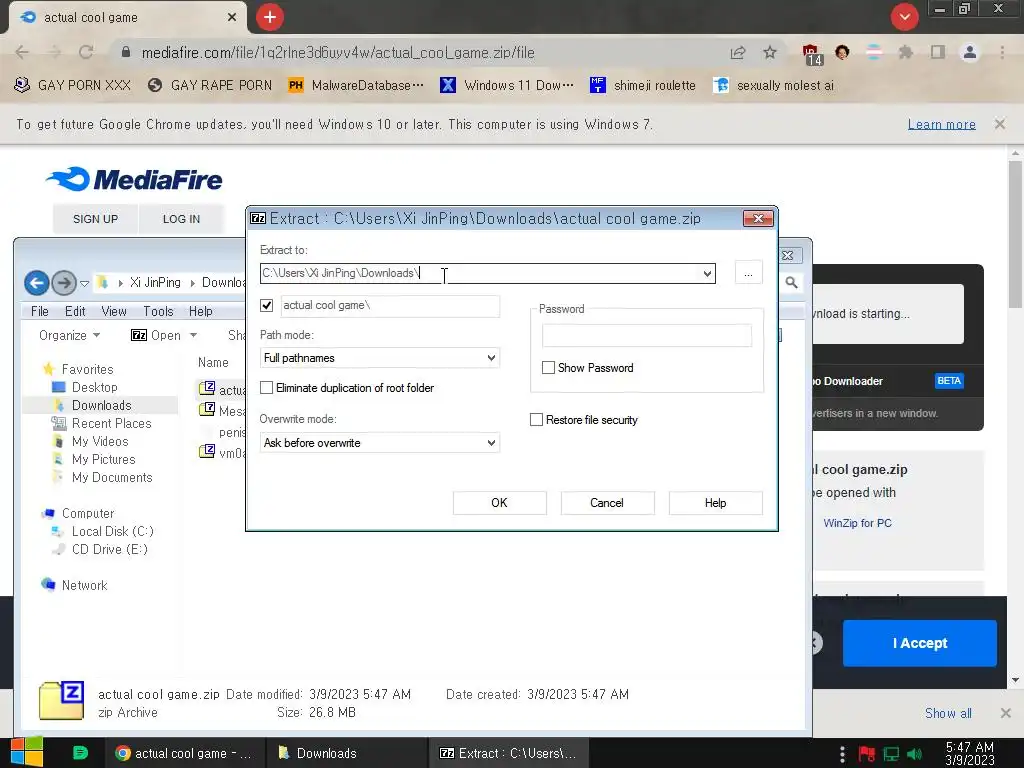The image size is (1024, 768).
Task: Open the Explorer Tools menu
Action: click(158, 312)
